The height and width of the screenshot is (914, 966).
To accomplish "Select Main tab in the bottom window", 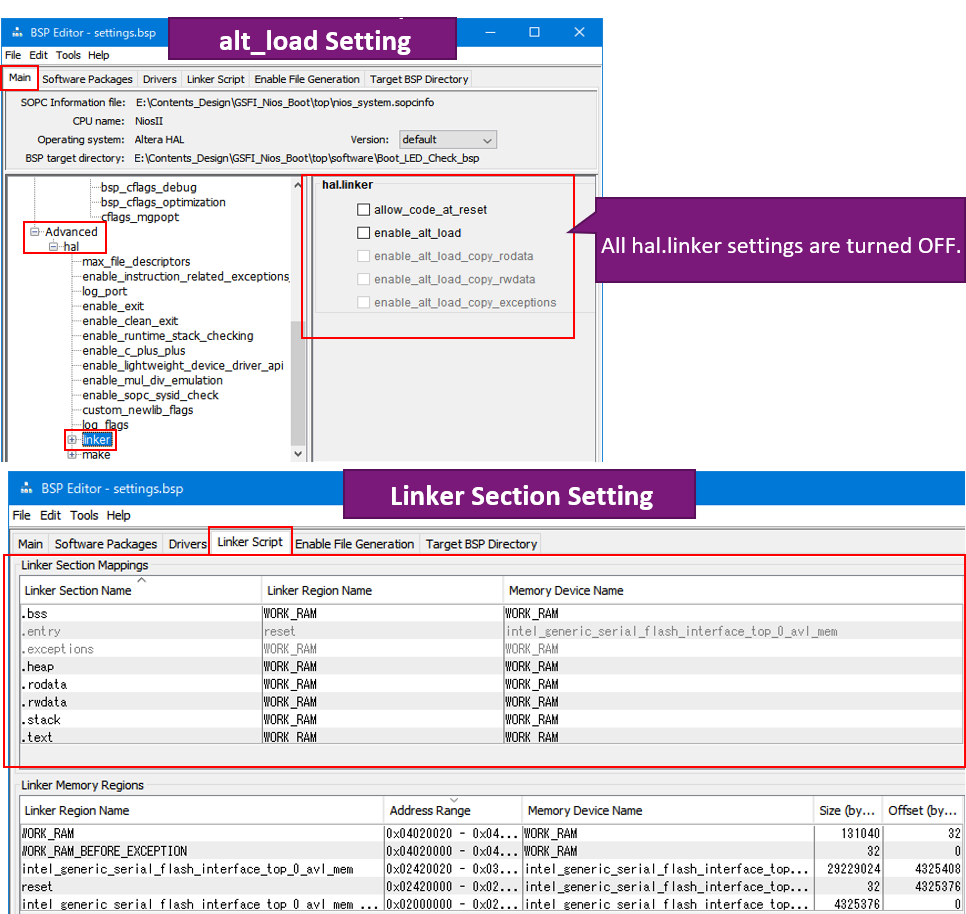I will (x=30, y=544).
